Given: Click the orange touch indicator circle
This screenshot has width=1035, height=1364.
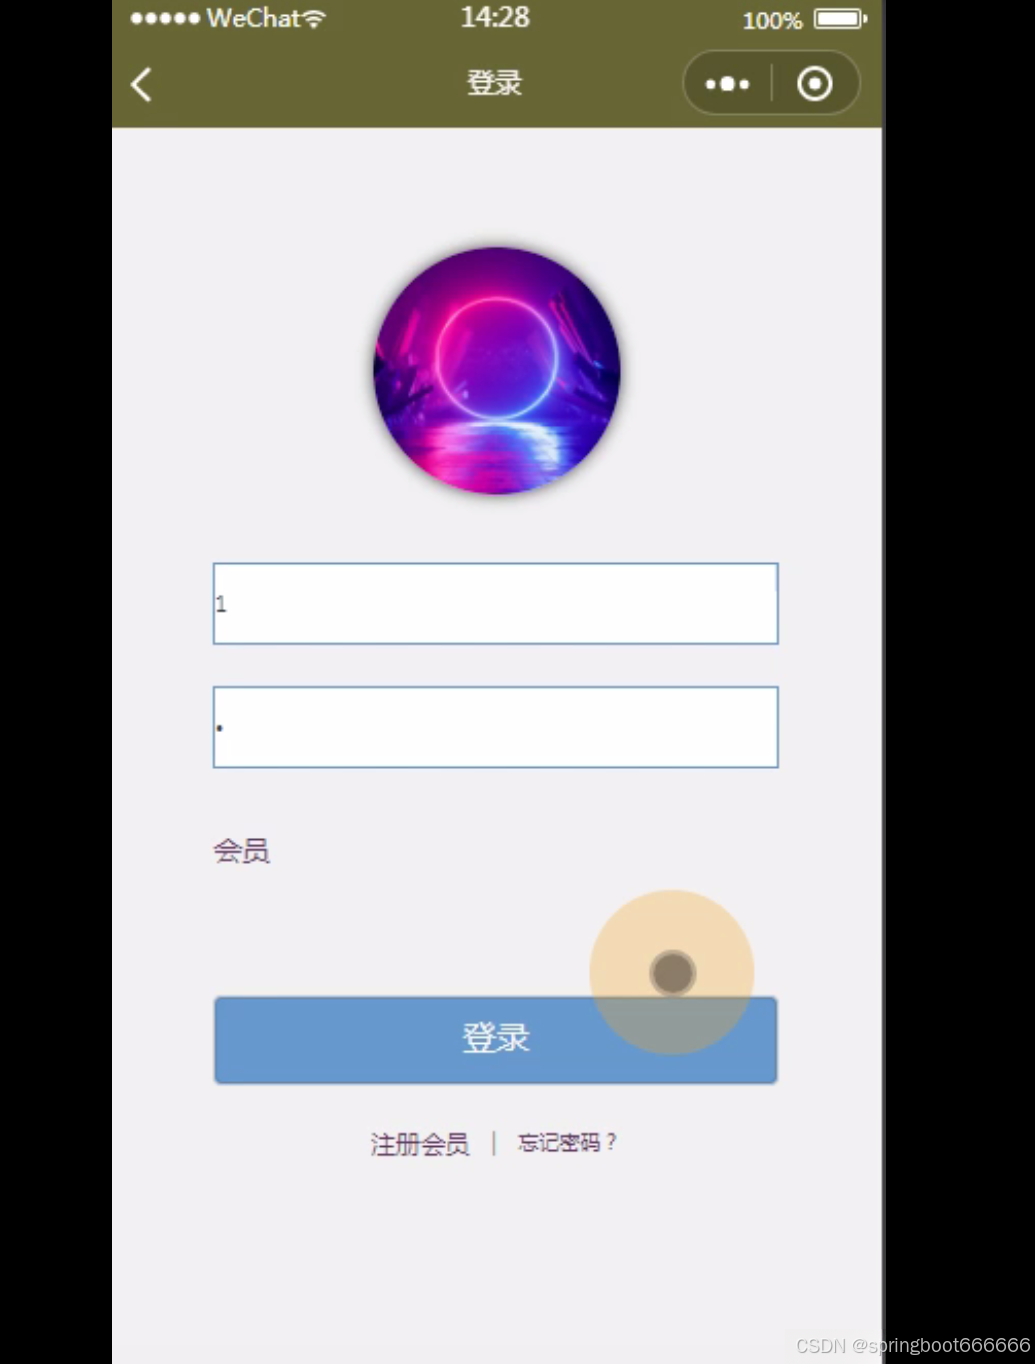Looking at the screenshot, I should tap(672, 972).
